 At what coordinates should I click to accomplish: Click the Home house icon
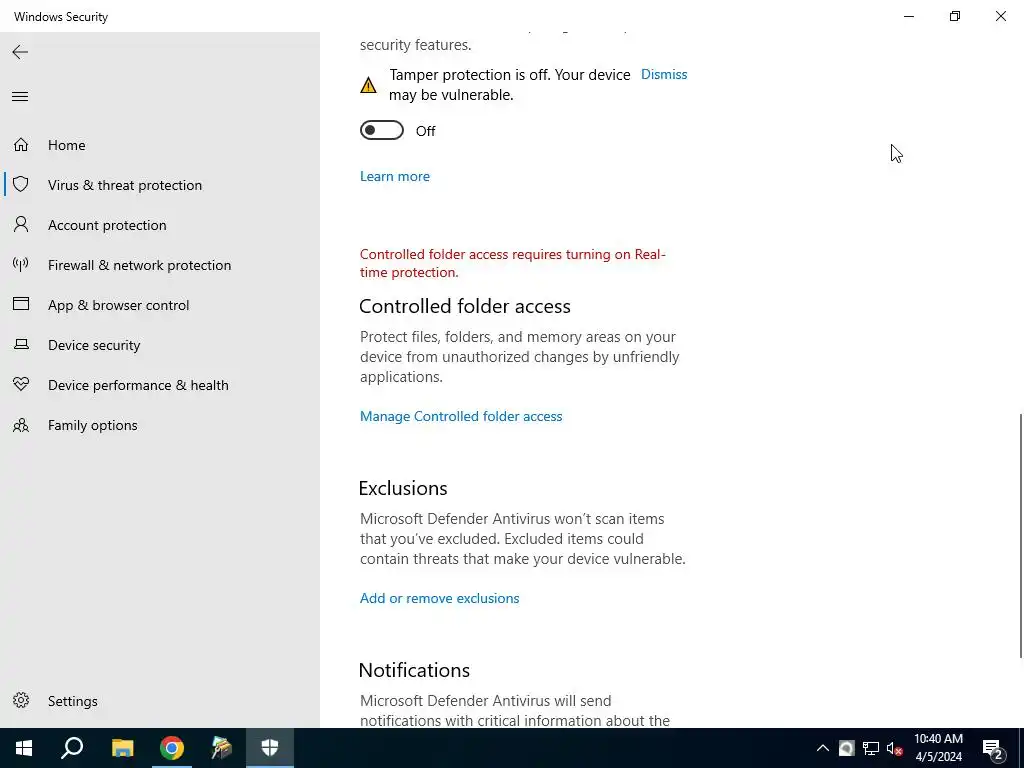(21, 144)
